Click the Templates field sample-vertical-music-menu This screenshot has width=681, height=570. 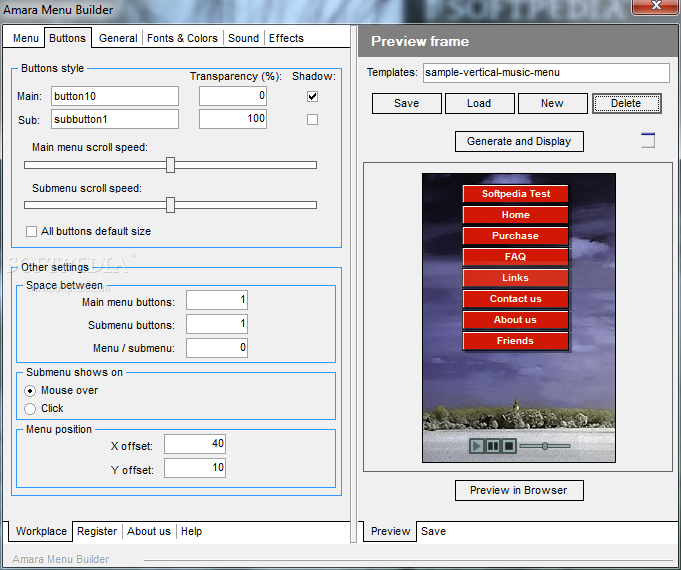click(546, 73)
